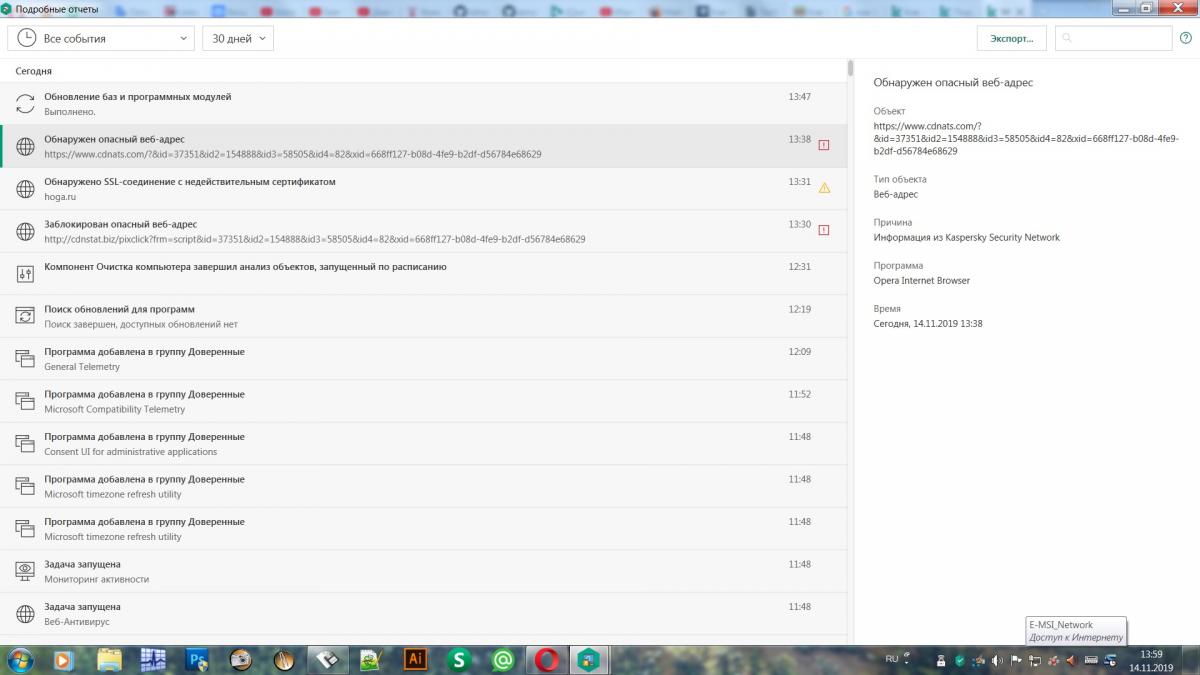1200x675 pixels.
Task: Click the report search input field
Action: pos(1114,38)
